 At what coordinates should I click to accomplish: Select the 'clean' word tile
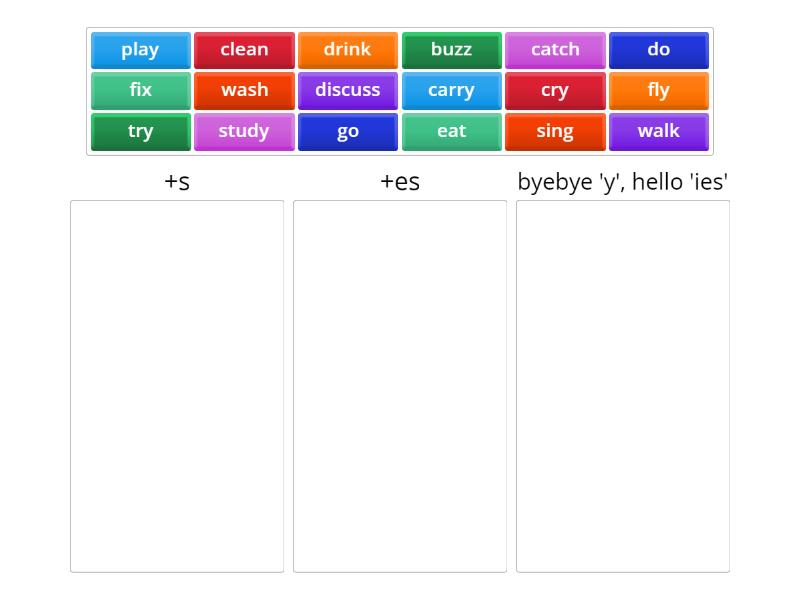244,50
